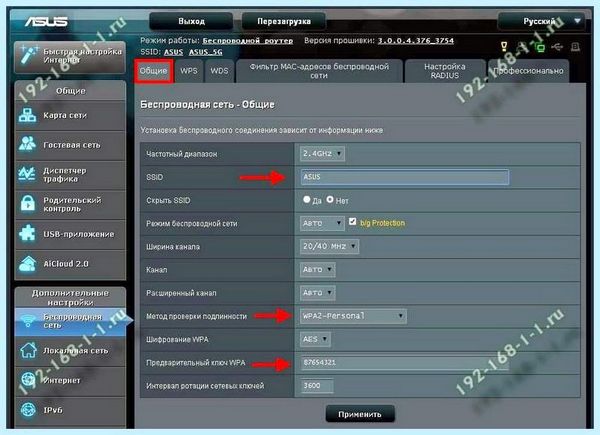600x435 pixels.
Task: Open the Русский language dropdown
Action: coord(541,21)
